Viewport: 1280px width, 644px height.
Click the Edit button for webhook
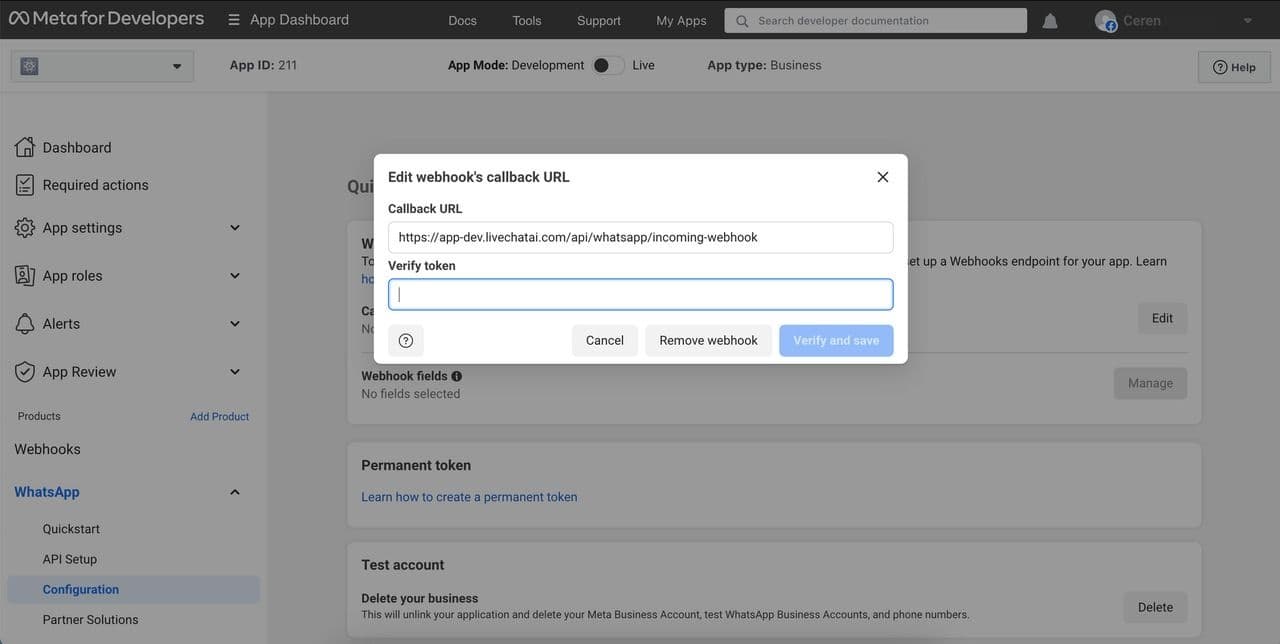[1162, 318]
